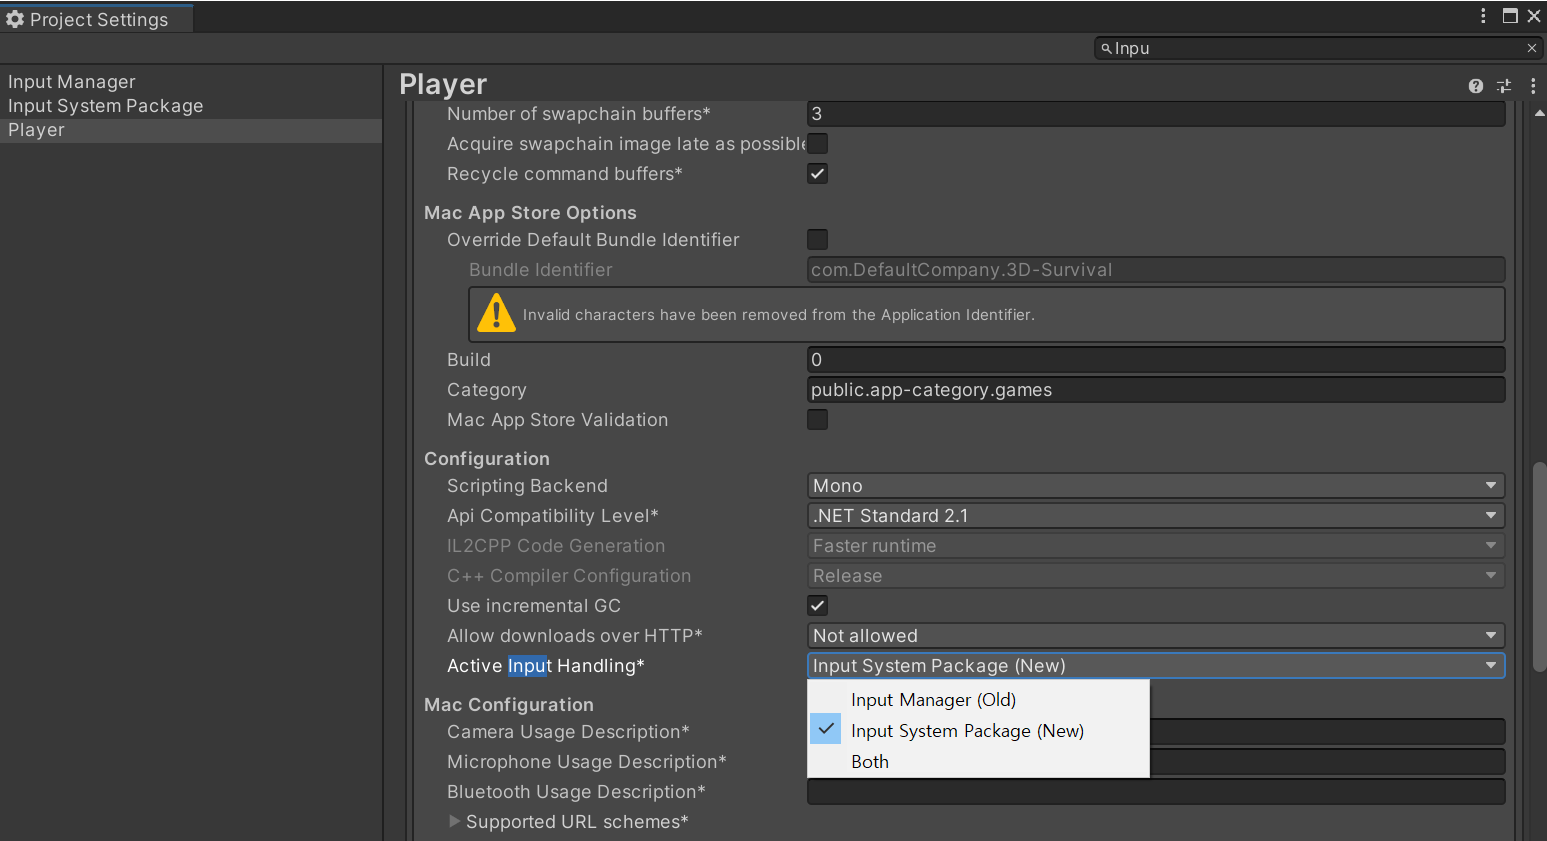Choose the Both input handling option
Viewport: 1547px width, 841px height.
[978, 762]
